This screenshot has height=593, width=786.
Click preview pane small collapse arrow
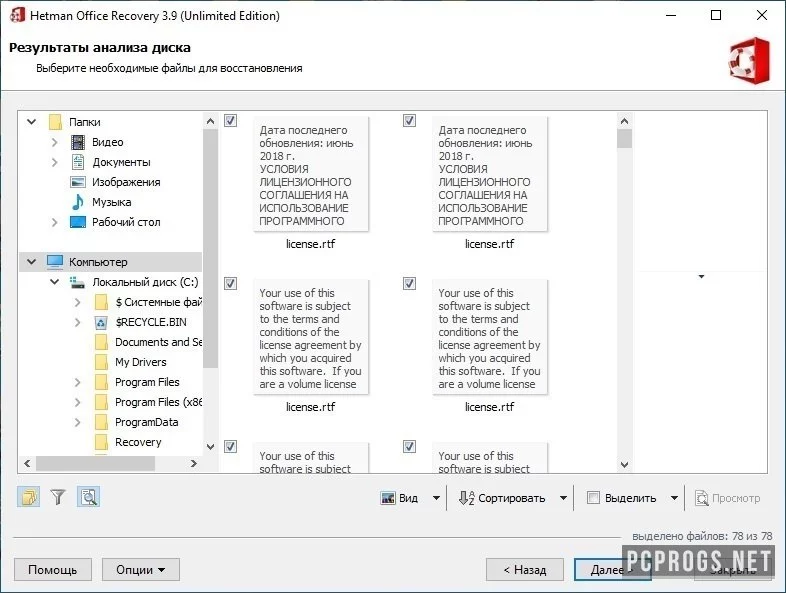click(x=702, y=277)
